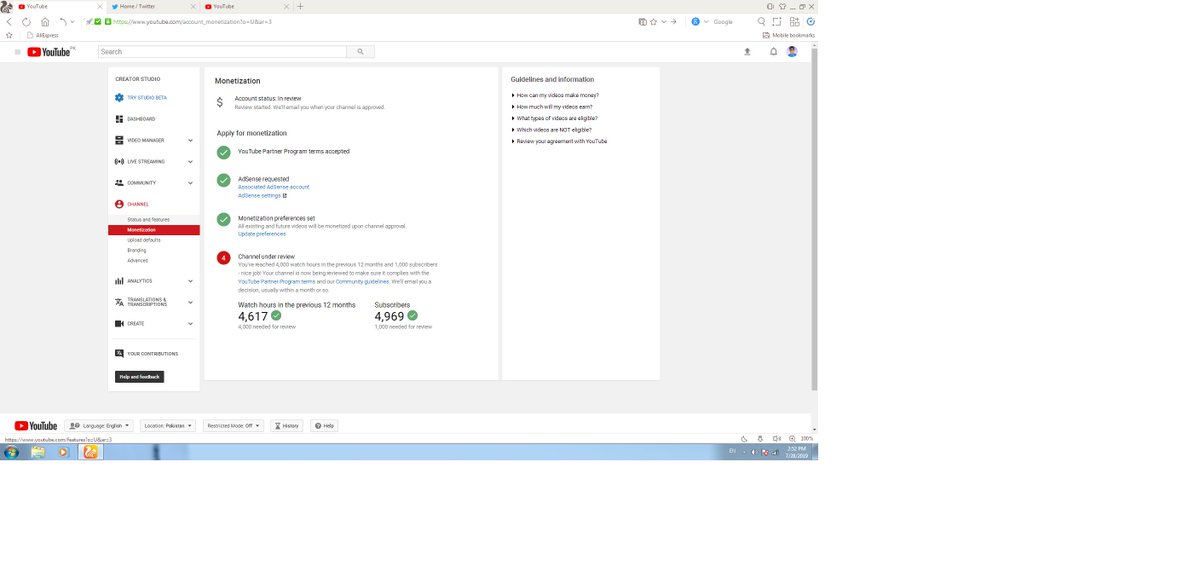Click the Help footer button
Image resolution: width=1200 pixels, height=566 pixels.
[x=324, y=426]
